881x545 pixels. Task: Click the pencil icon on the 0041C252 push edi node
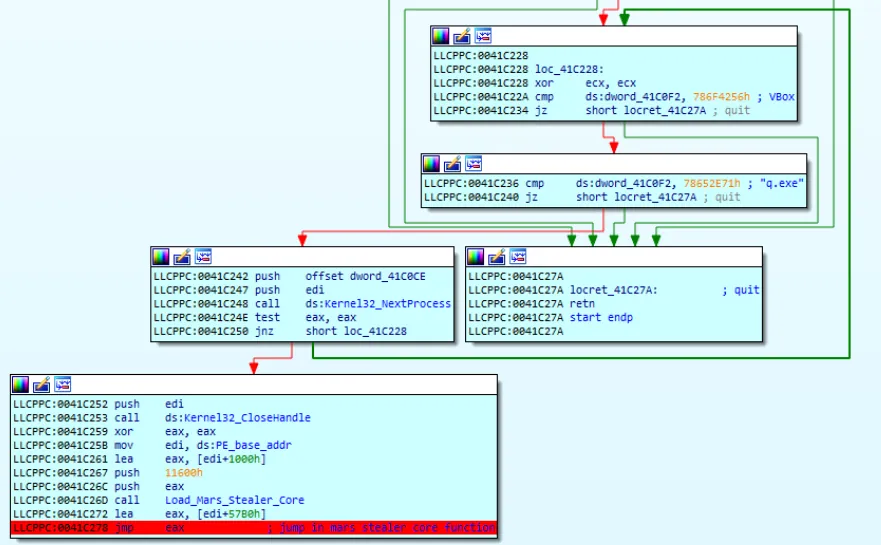[42, 385]
